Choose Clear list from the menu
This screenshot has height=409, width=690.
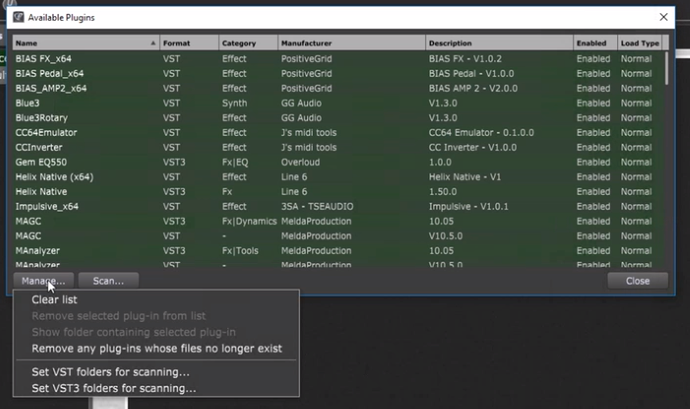54,300
